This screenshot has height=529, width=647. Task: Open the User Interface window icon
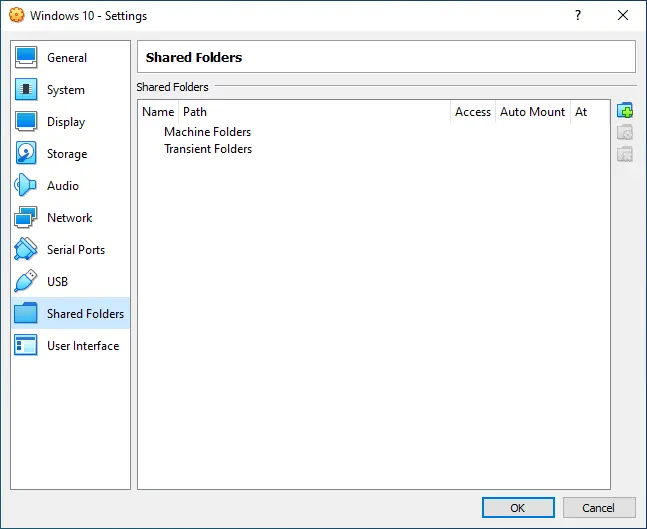(x=26, y=345)
